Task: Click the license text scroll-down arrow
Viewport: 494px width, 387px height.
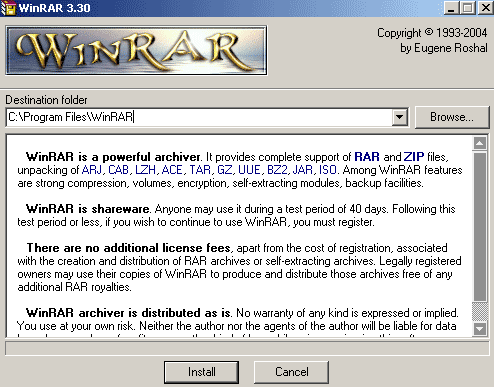Action: pyautogui.click(x=480, y=329)
